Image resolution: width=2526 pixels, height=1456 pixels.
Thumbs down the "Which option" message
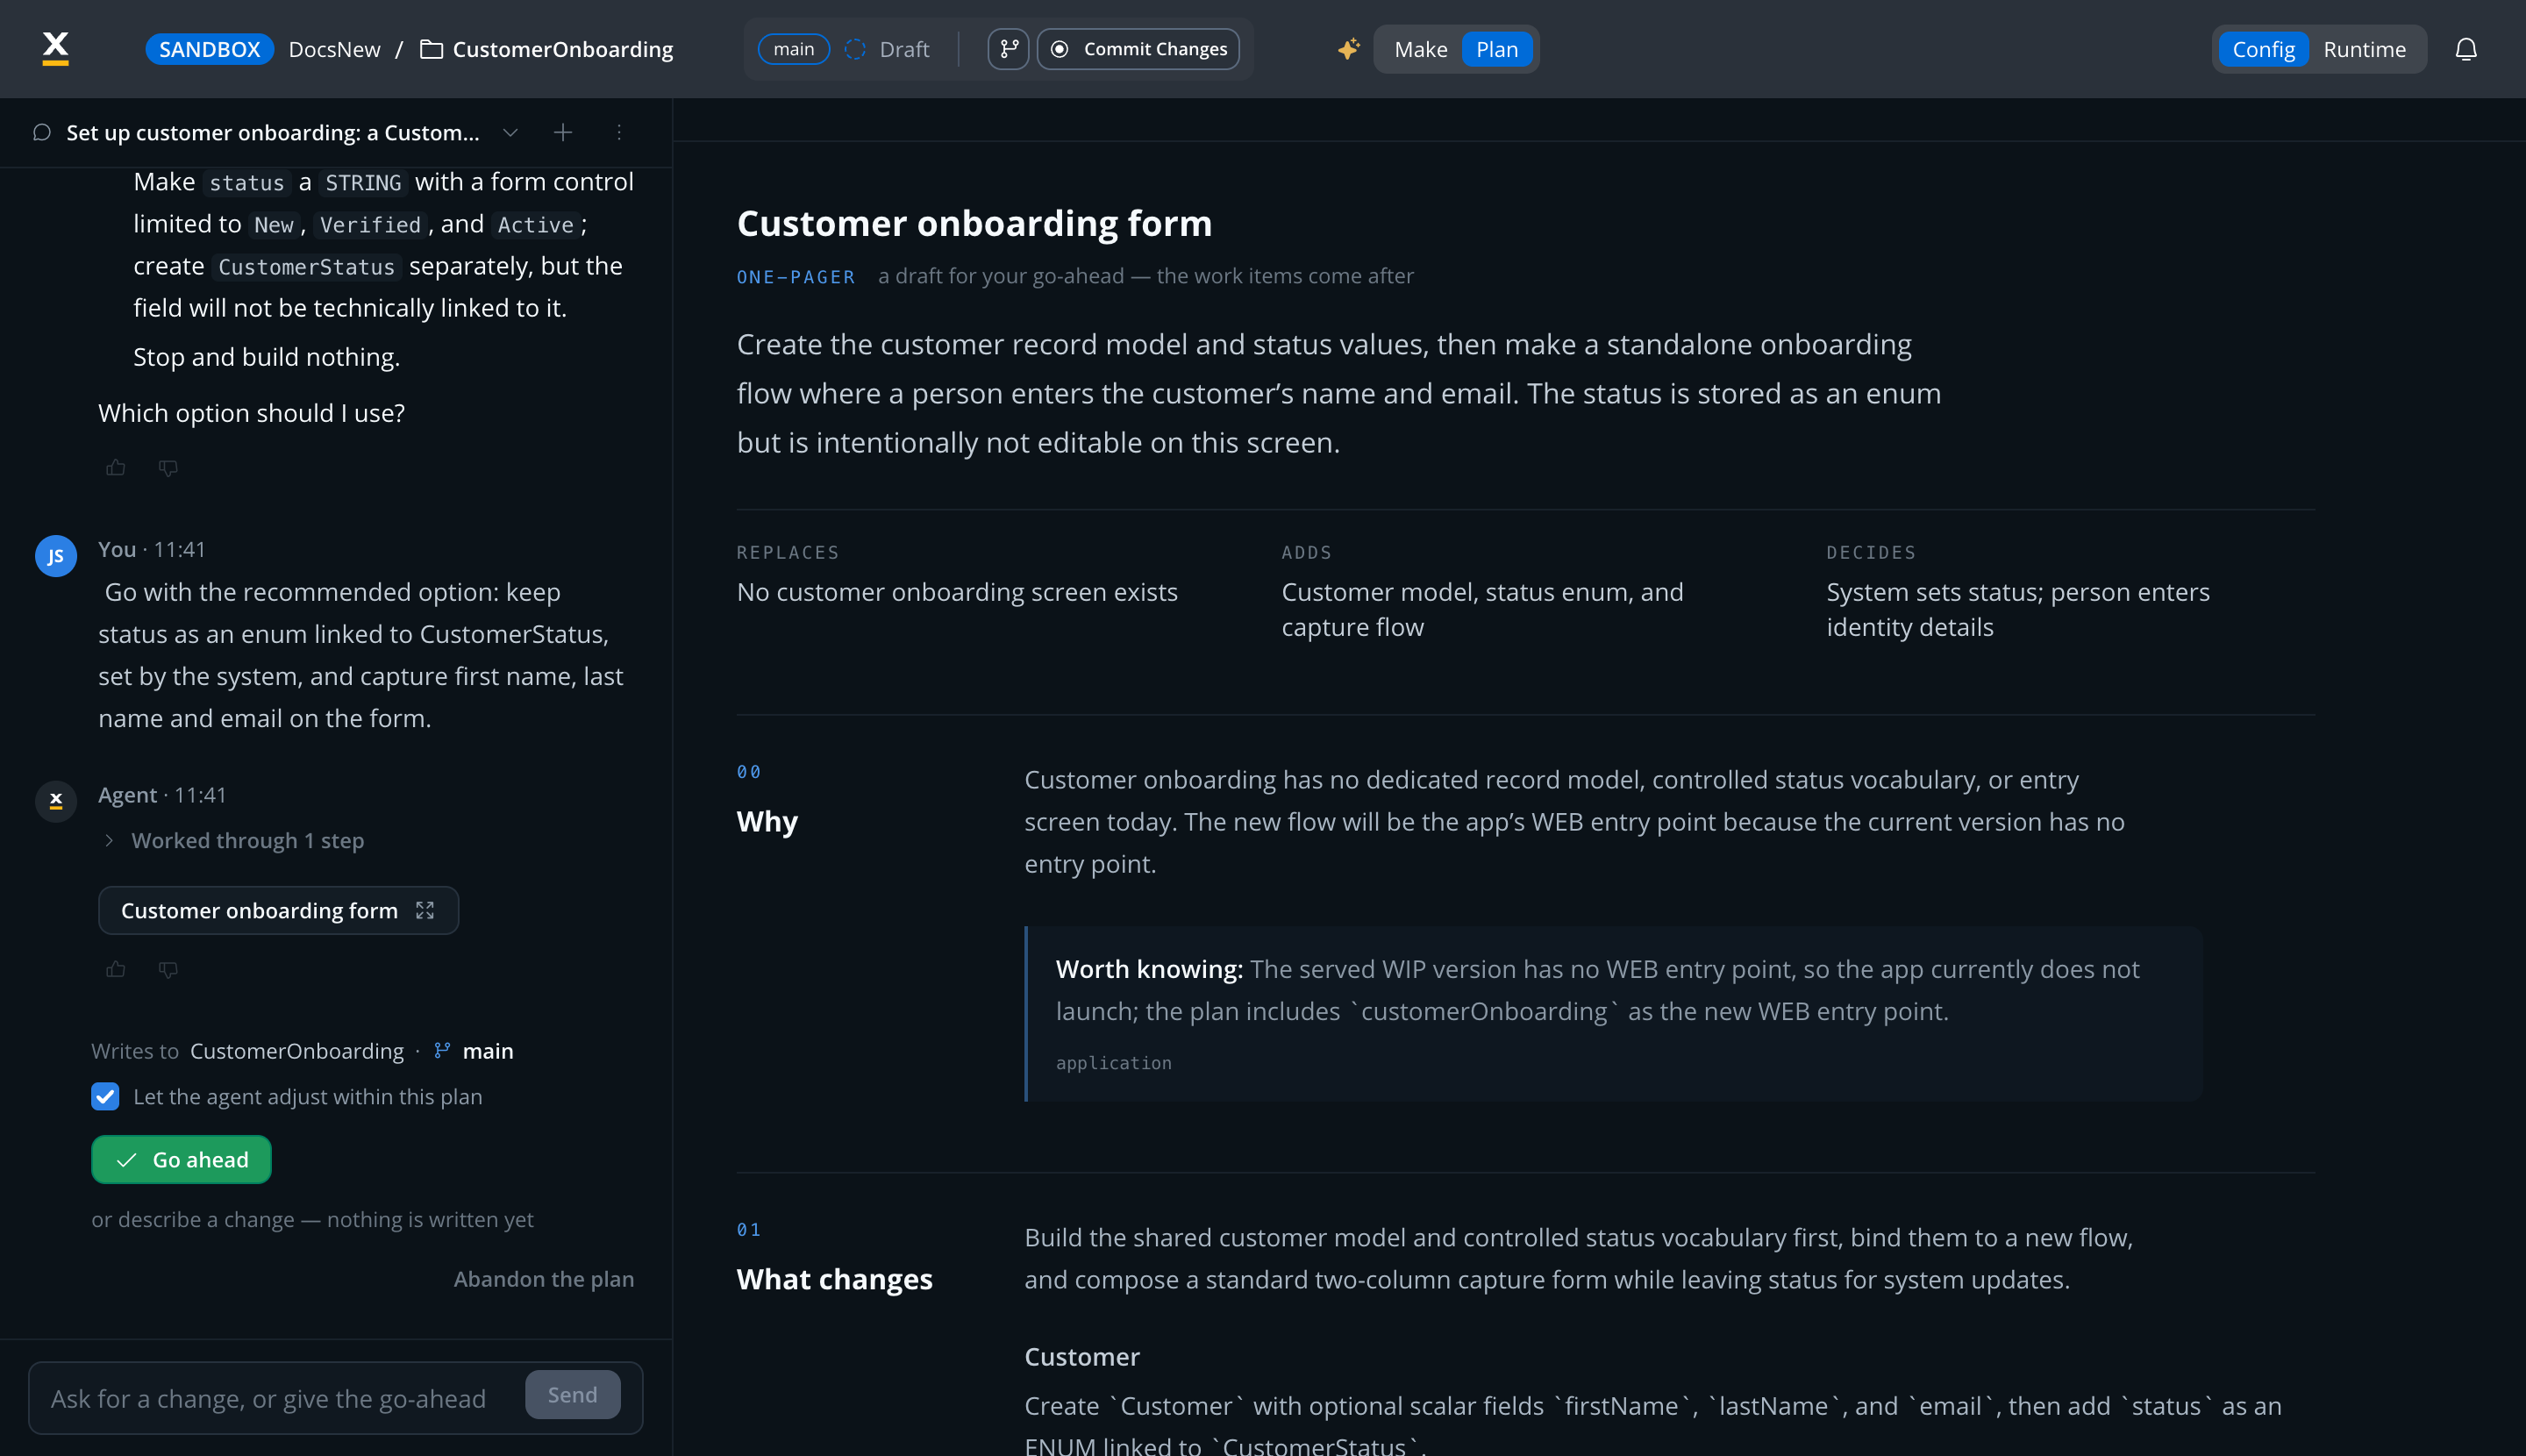(168, 467)
